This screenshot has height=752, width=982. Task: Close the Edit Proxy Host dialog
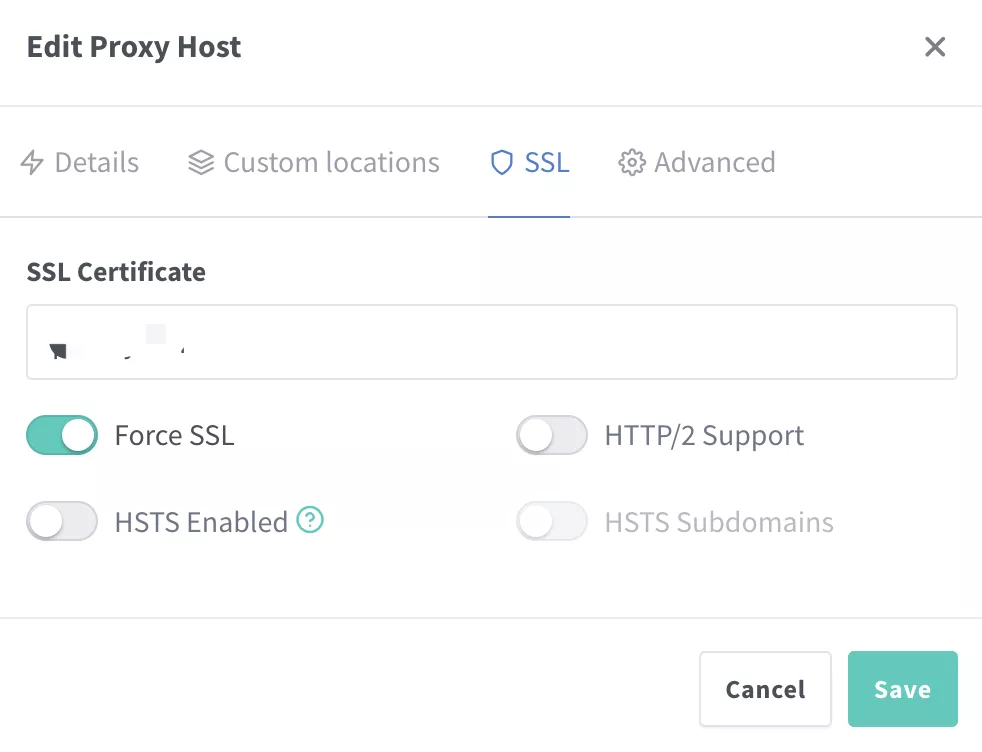tap(934, 47)
